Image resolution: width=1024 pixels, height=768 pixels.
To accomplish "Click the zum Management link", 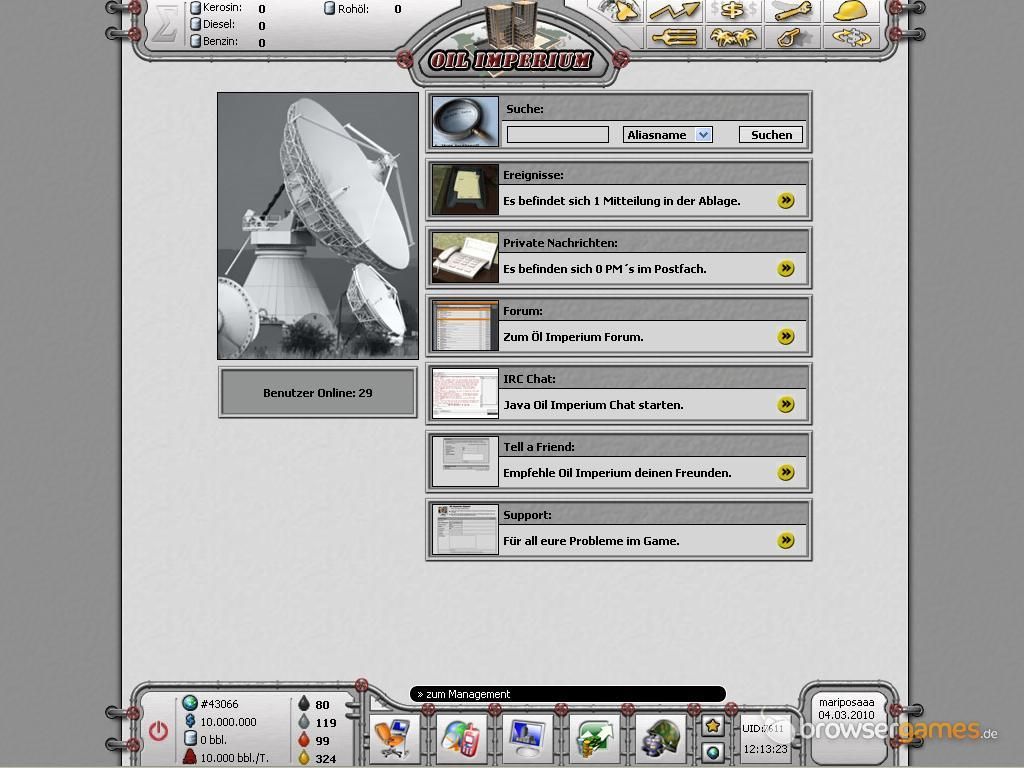I will click(x=468, y=694).
